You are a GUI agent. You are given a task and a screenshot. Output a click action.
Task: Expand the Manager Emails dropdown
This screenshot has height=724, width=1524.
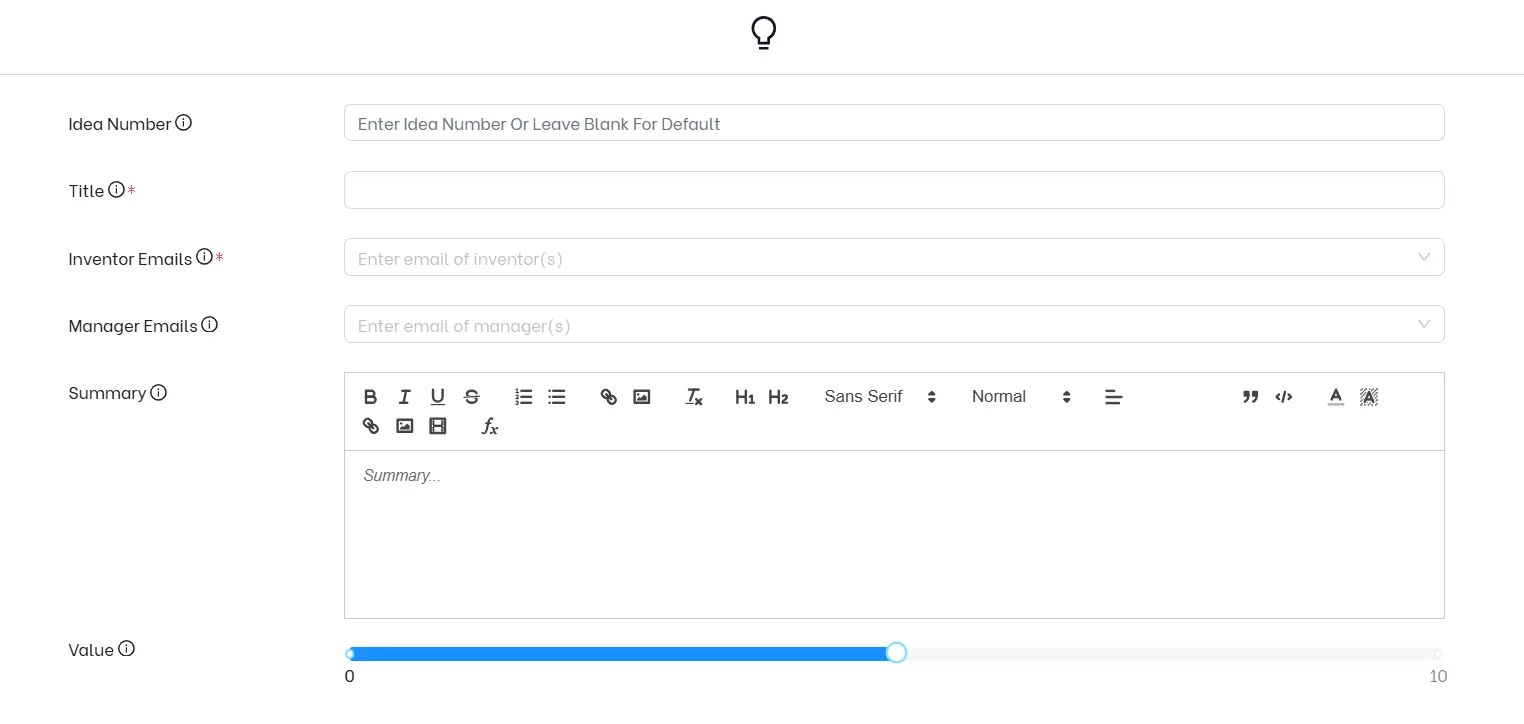tap(1423, 325)
